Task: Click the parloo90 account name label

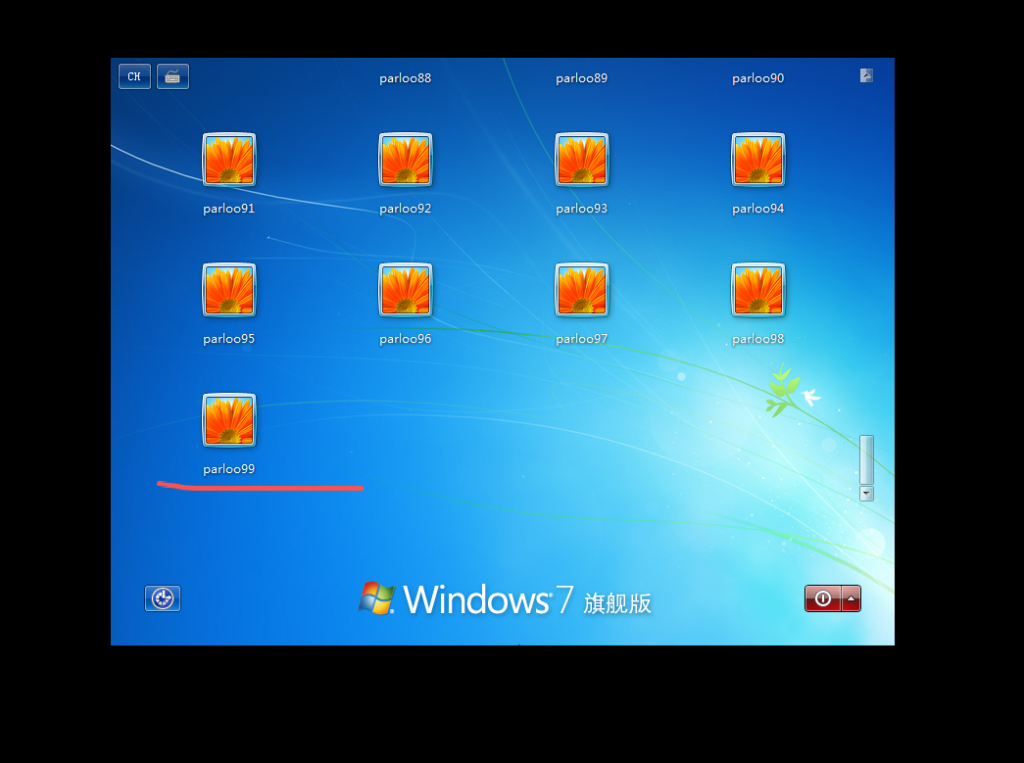Action: (758, 78)
